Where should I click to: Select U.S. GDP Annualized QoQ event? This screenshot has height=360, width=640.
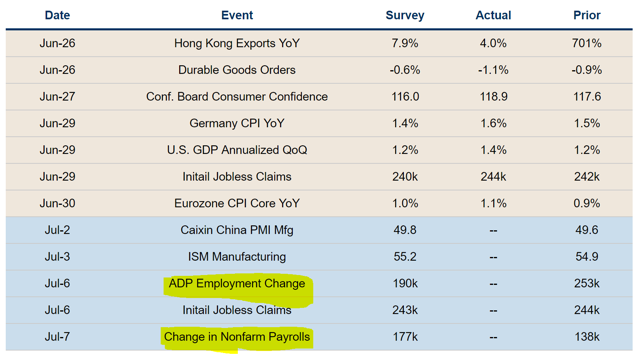pos(237,150)
